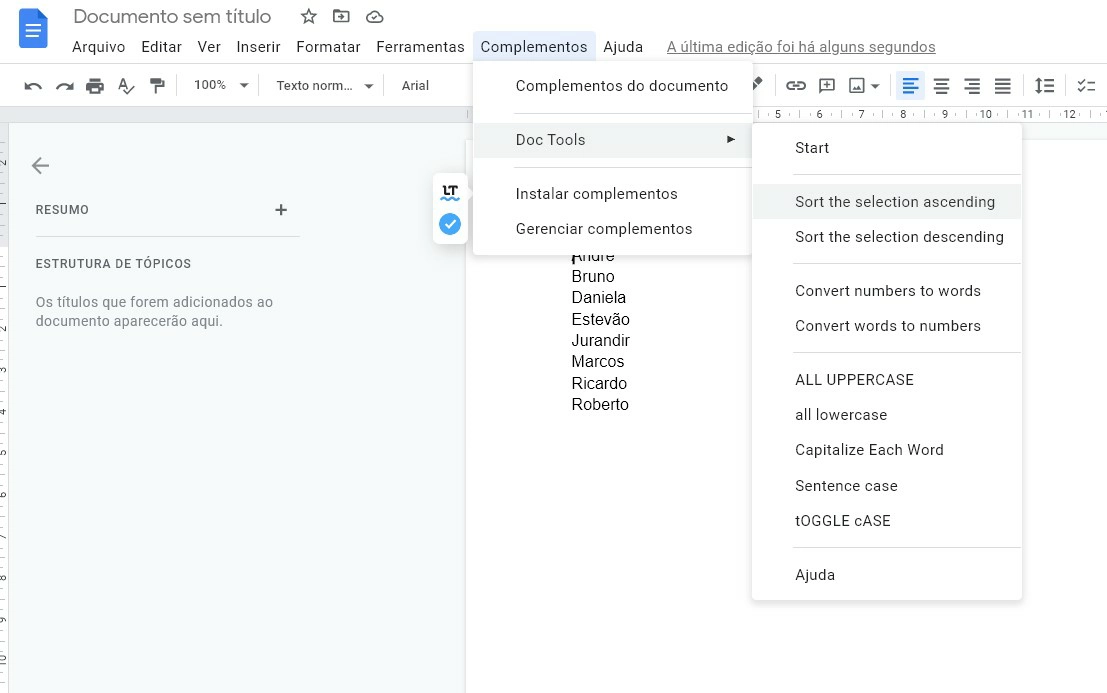Open the Ver menu
This screenshot has height=693, width=1107.
(209, 47)
